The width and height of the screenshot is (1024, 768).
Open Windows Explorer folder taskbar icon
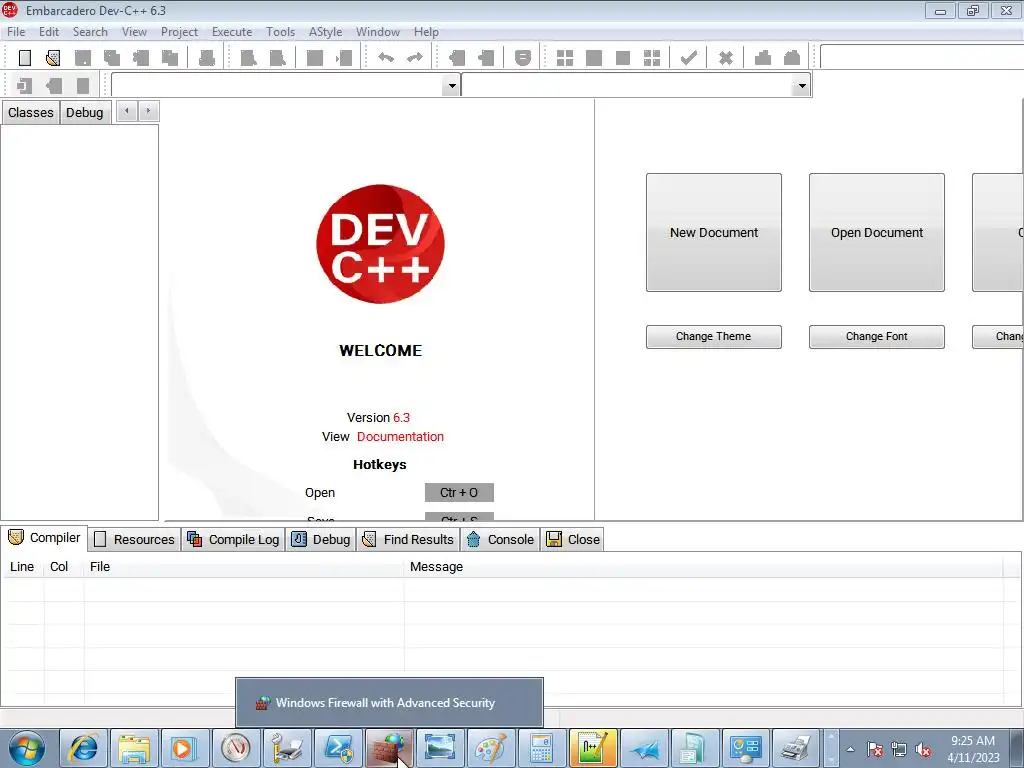tap(134, 748)
